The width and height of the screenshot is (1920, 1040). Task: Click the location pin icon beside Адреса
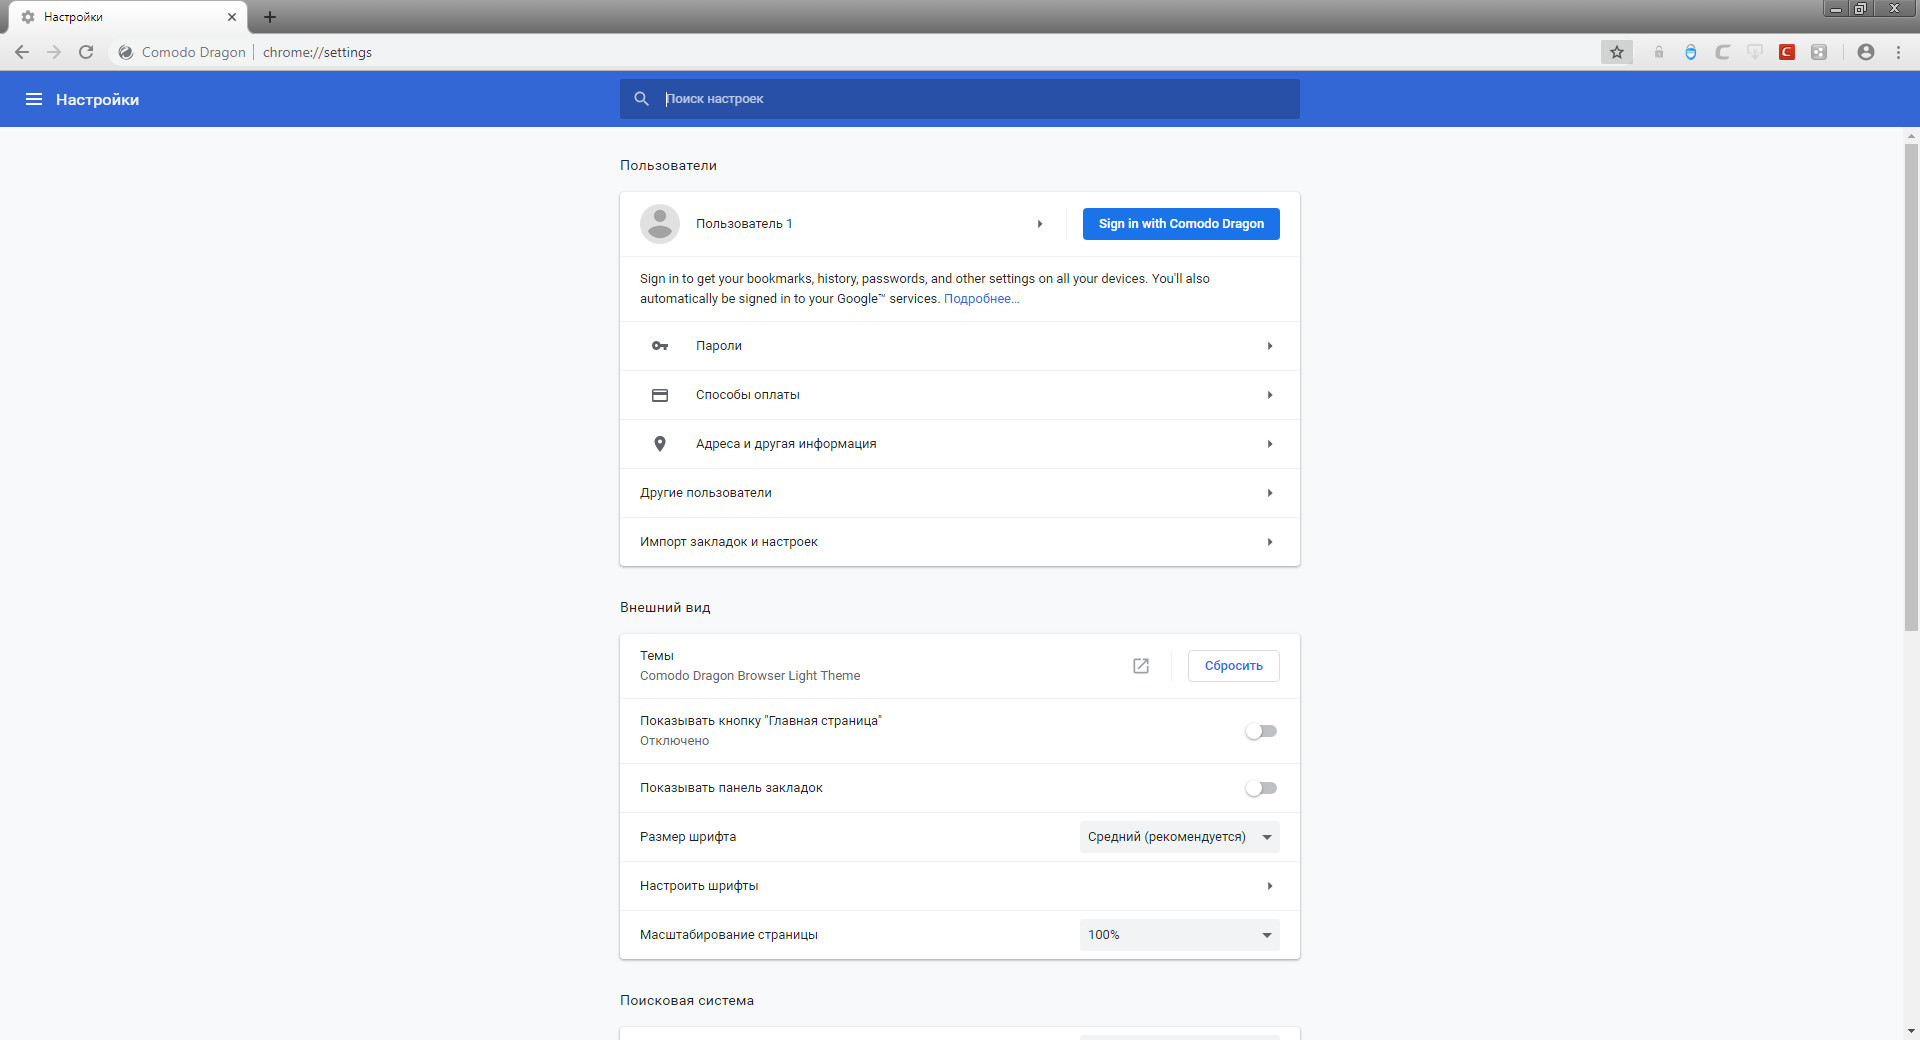(x=660, y=444)
